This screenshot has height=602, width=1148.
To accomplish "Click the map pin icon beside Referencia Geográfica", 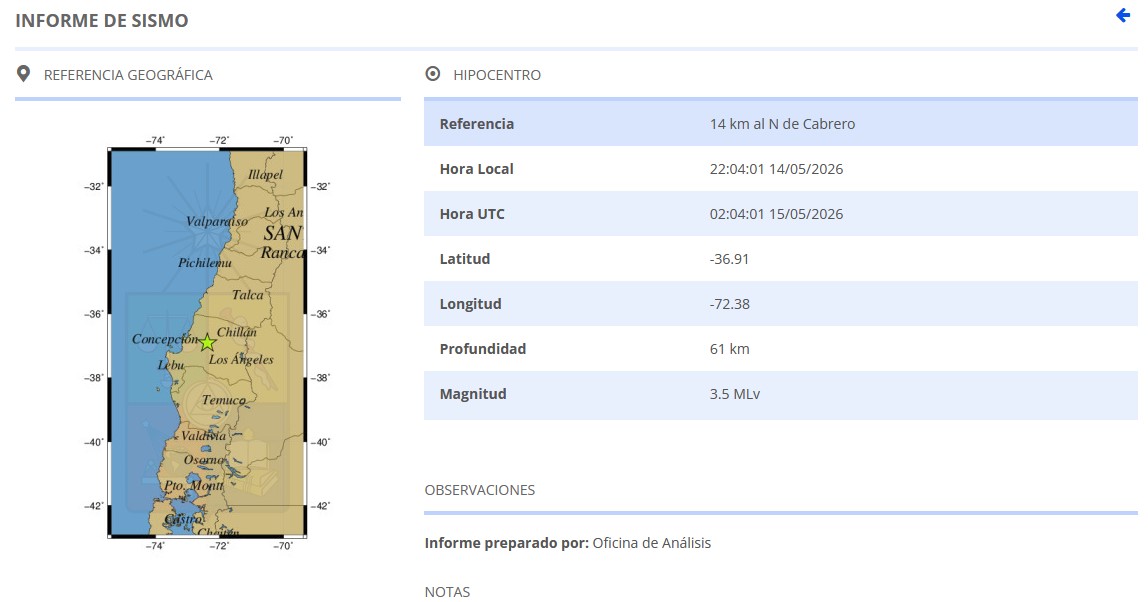I will [23, 74].
